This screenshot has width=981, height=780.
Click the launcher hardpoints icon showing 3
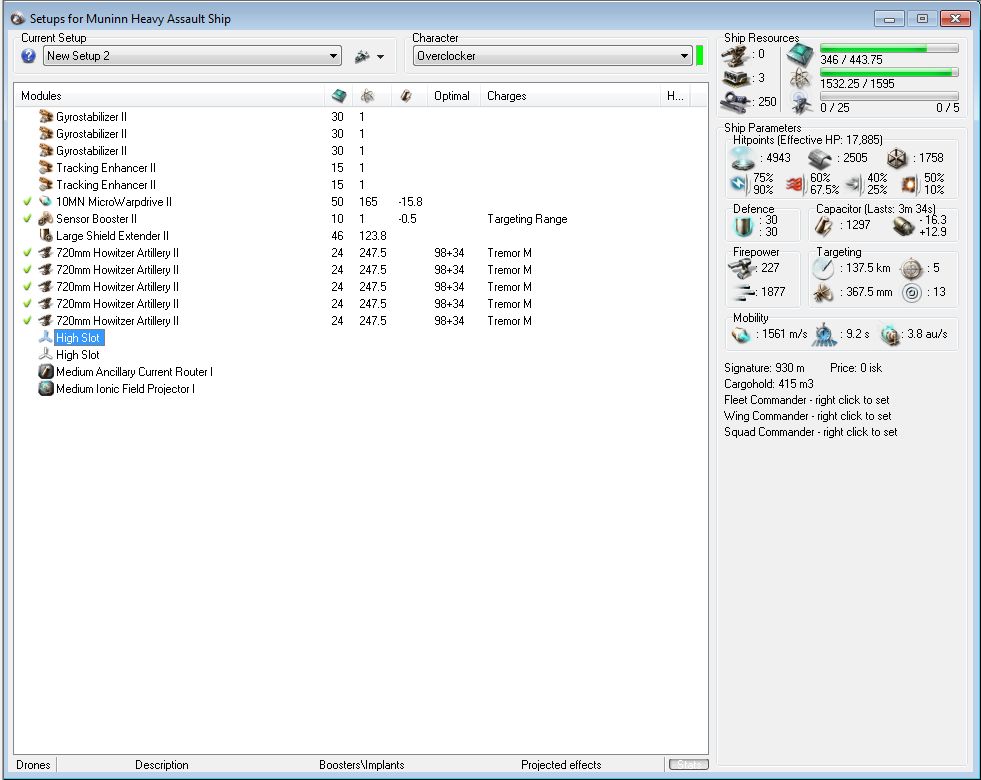(x=736, y=79)
